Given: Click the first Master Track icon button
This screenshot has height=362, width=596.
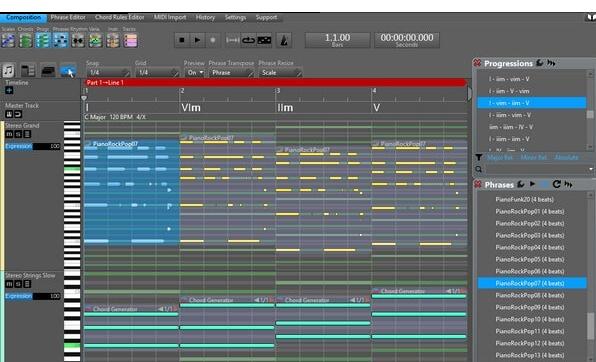Looking at the screenshot, I should coord(8,114).
